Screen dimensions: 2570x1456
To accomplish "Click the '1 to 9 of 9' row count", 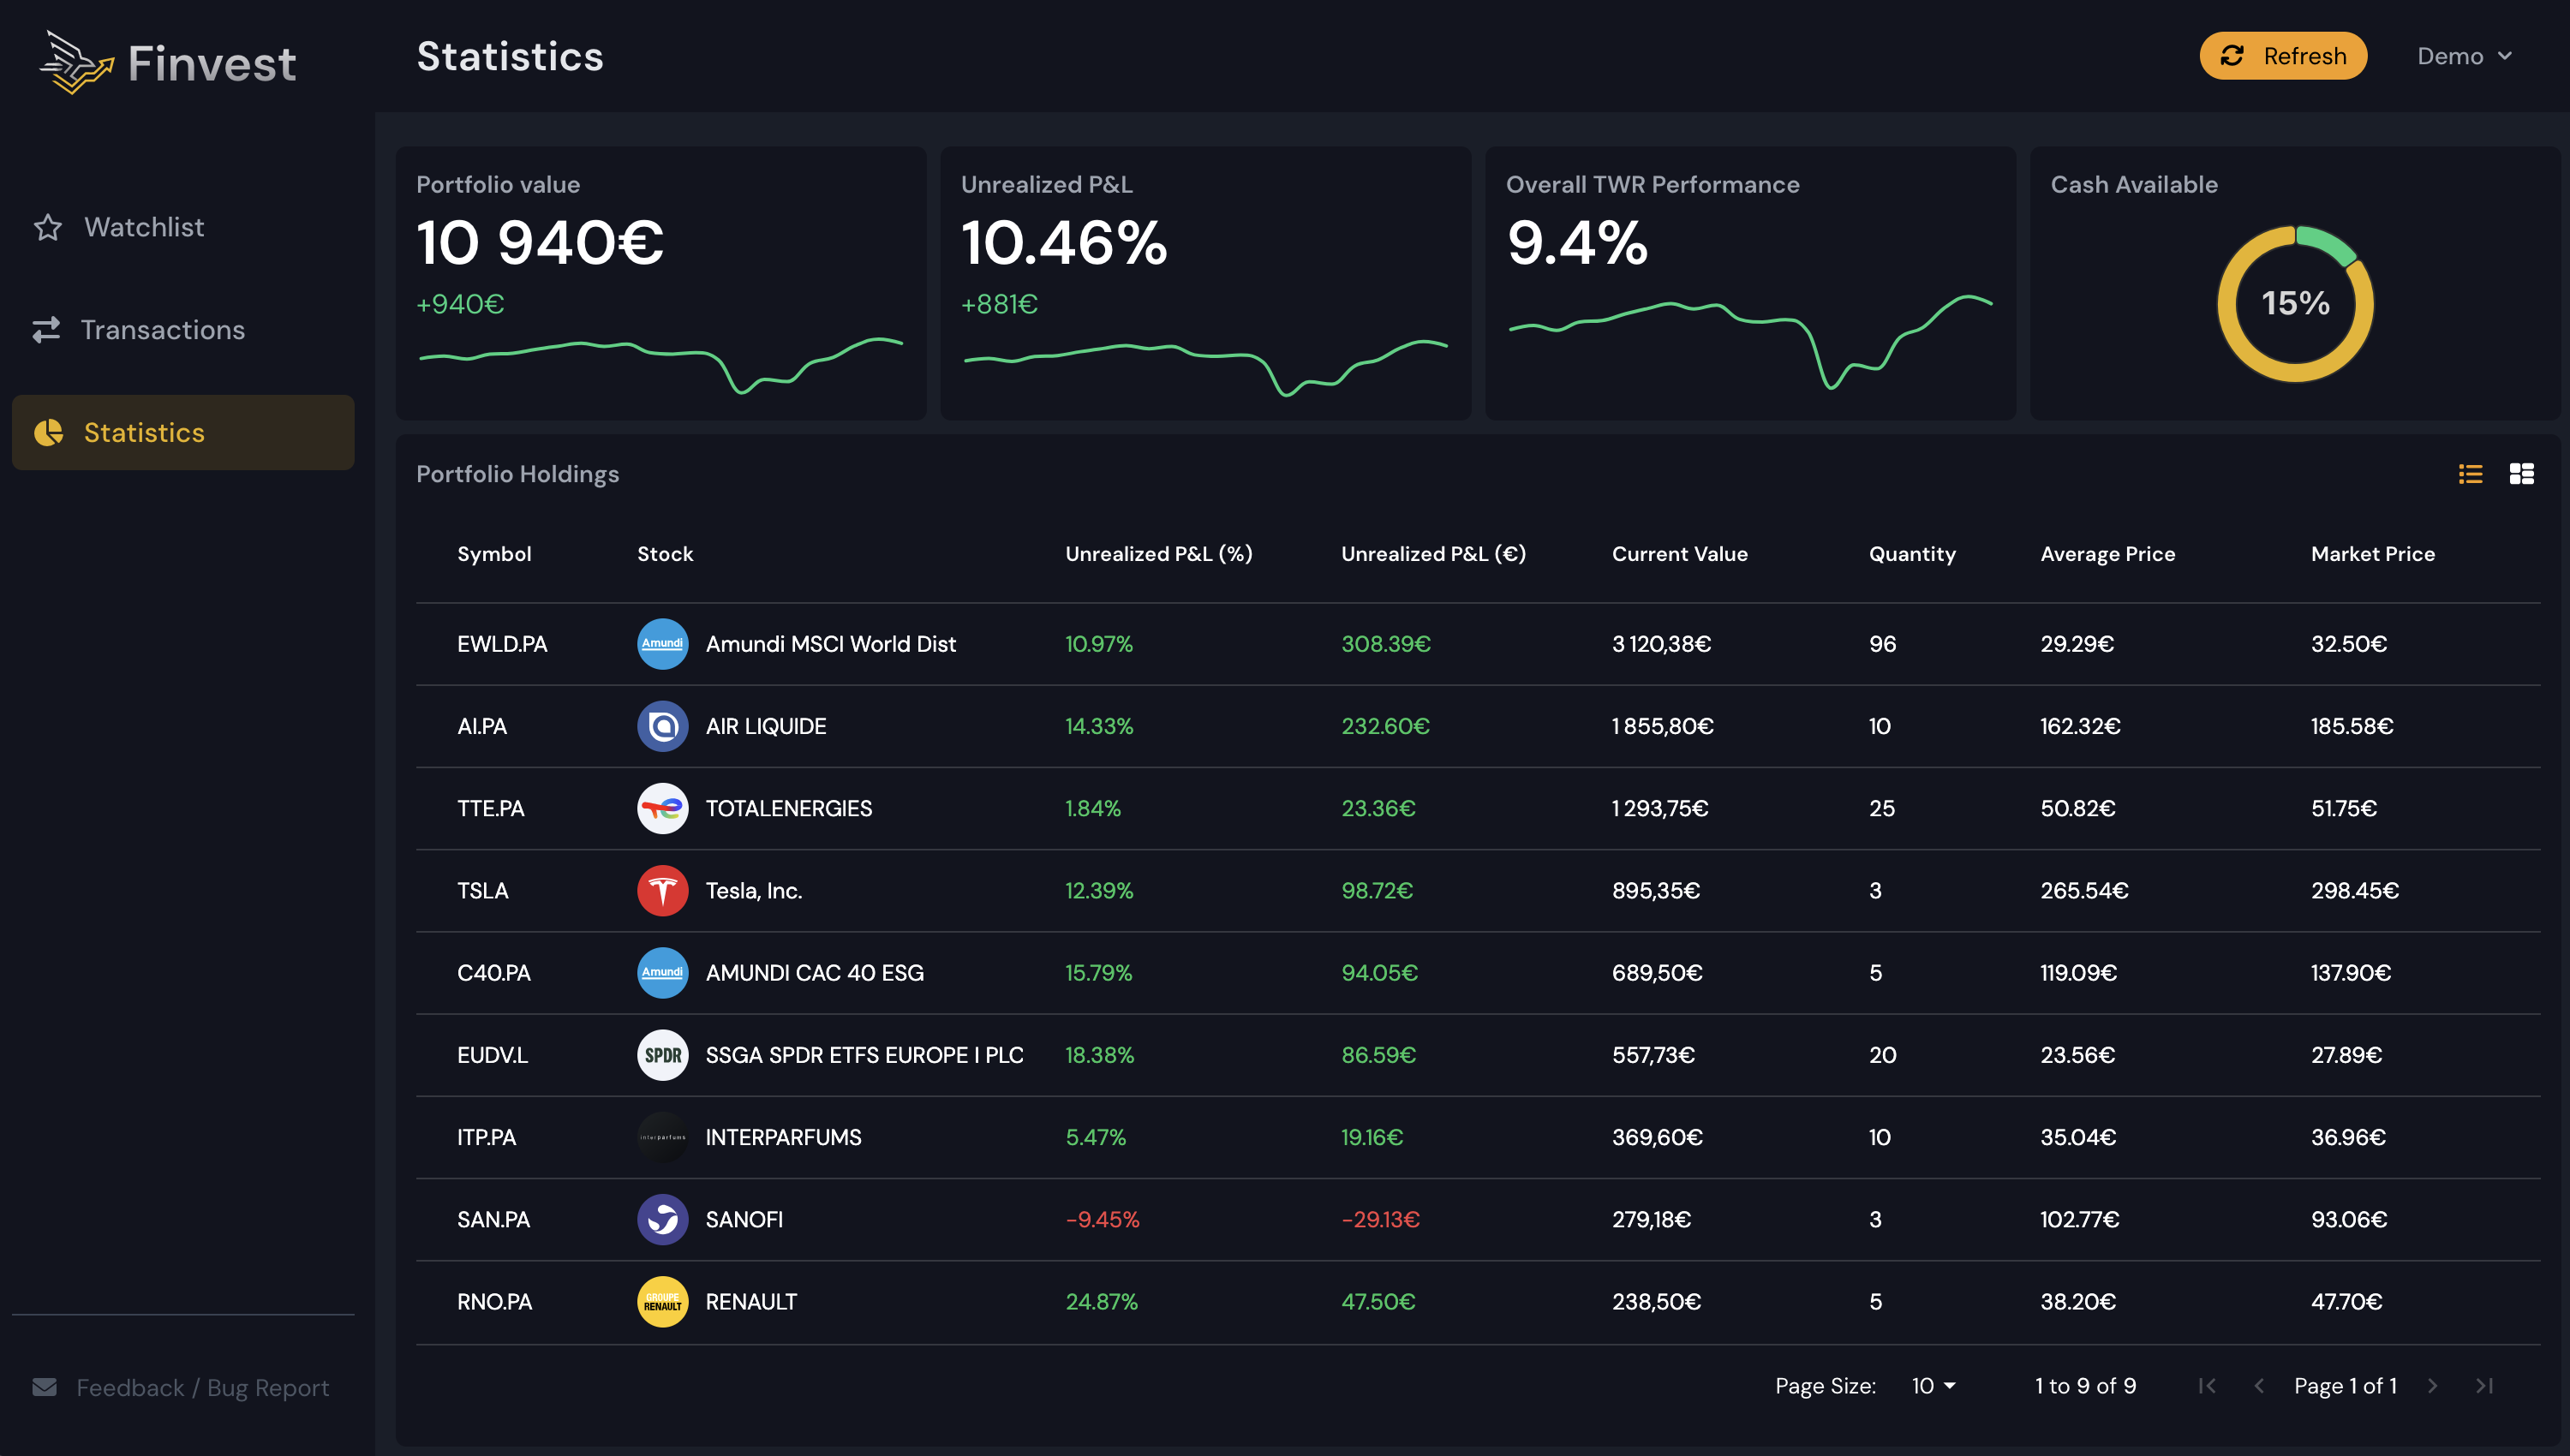I will point(2086,1386).
